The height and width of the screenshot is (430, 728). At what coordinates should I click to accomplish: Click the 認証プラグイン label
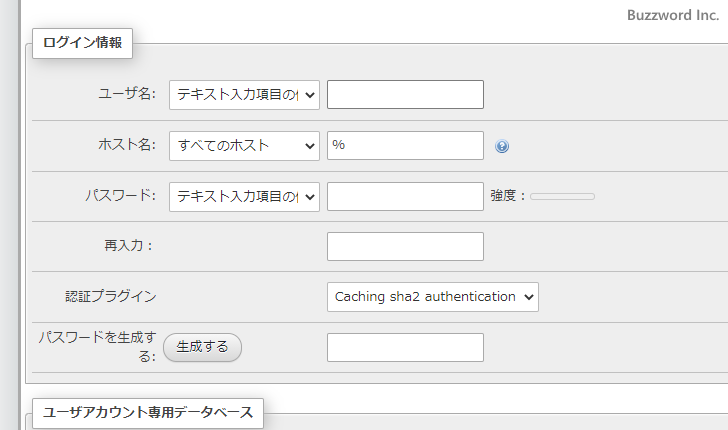(111, 296)
